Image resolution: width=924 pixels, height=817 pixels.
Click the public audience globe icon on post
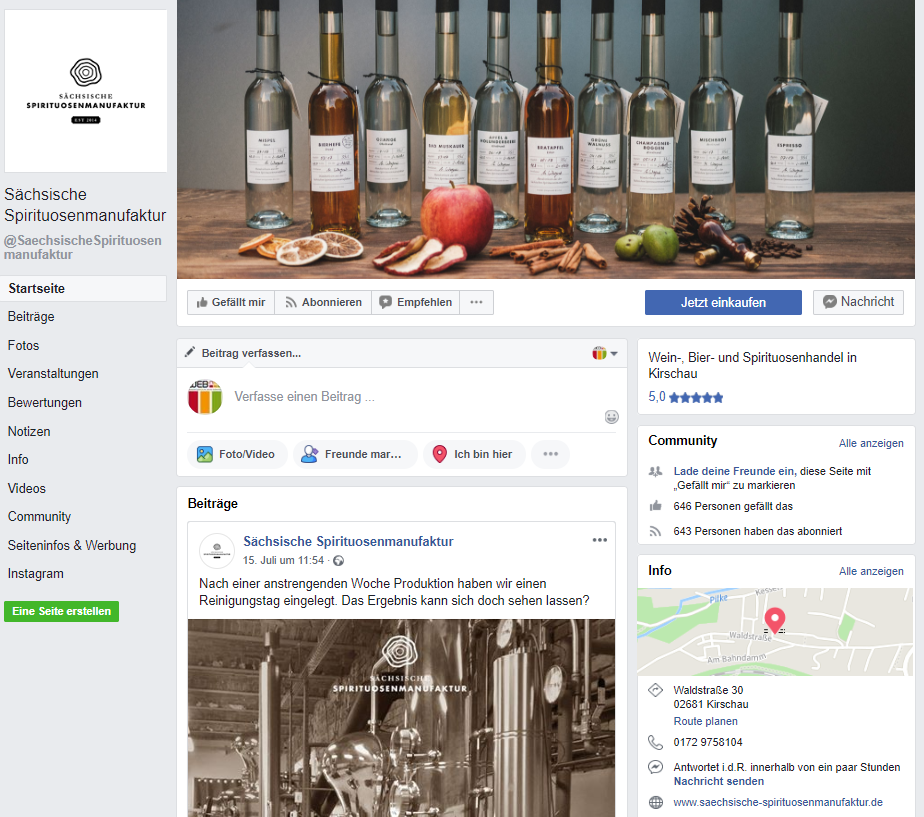[x=338, y=561]
